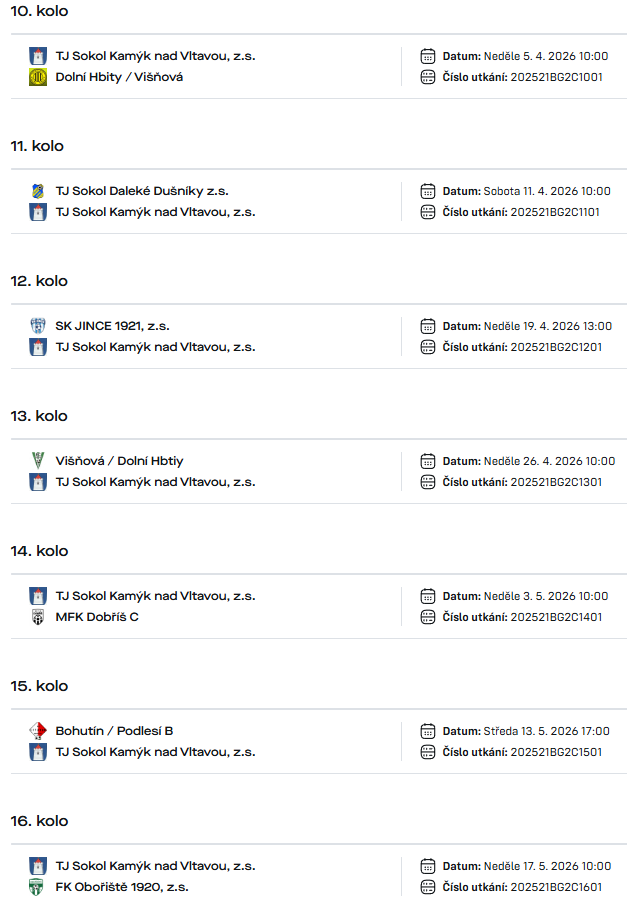
Task: Click MFK Dobříš C club crest
Action: 38,617
